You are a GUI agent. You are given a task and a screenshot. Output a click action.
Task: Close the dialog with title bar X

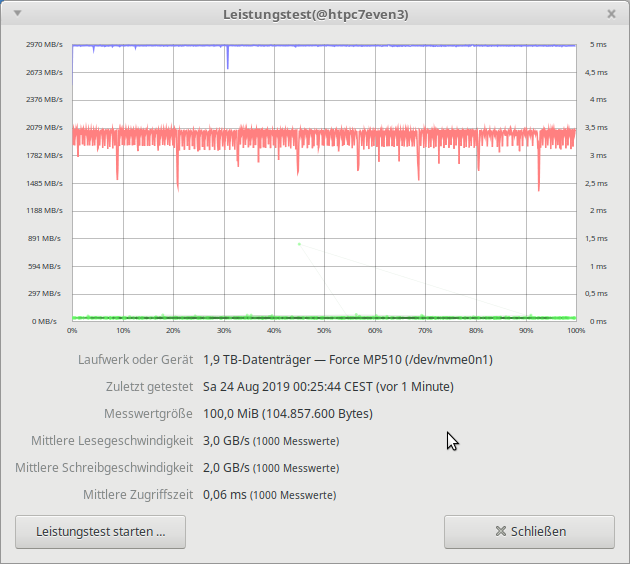pyautogui.click(x=611, y=15)
